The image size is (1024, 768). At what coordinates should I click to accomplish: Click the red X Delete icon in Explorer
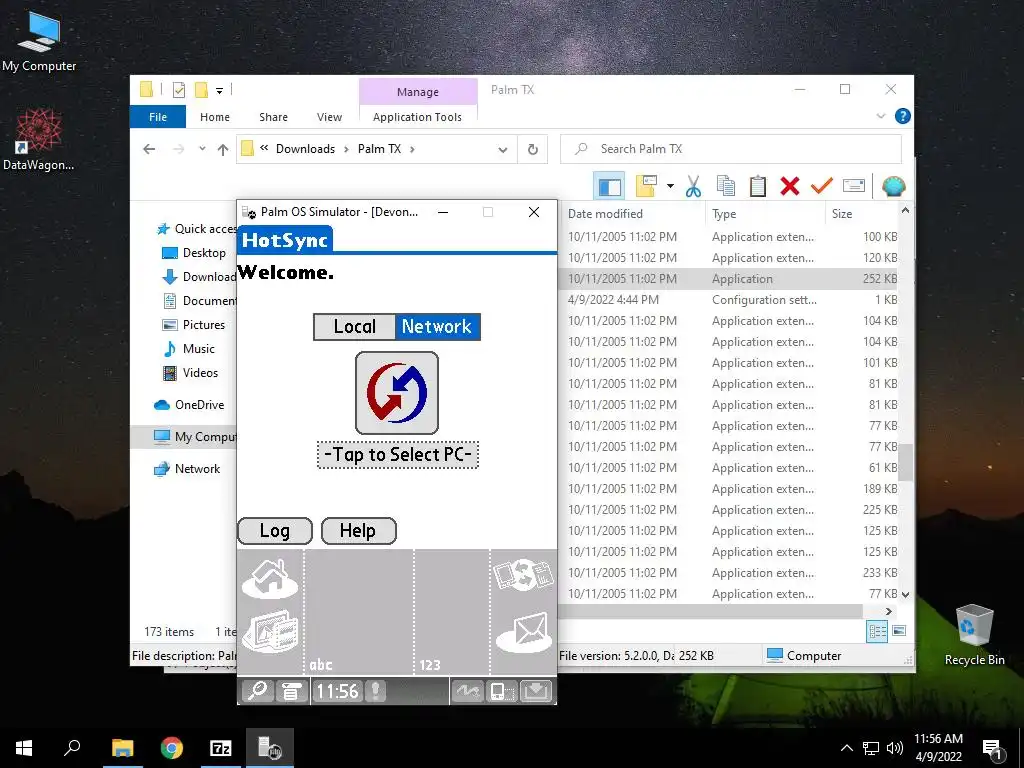point(790,186)
